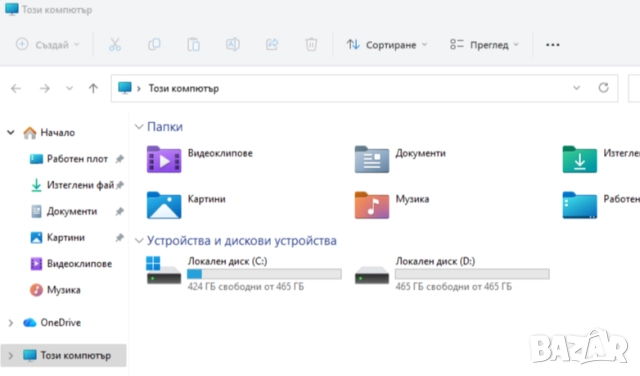This screenshot has width=640, height=376.
Task: Click the address bar chevron separator
Action: [139, 88]
